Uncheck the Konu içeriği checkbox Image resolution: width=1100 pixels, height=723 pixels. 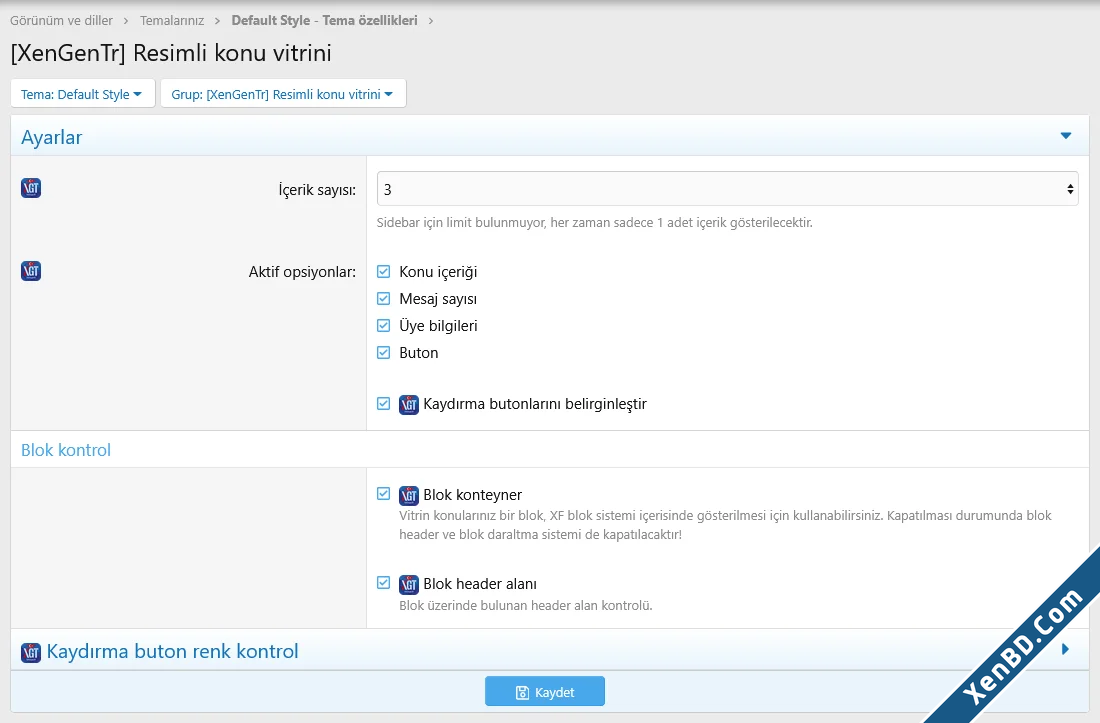coord(383,271)
